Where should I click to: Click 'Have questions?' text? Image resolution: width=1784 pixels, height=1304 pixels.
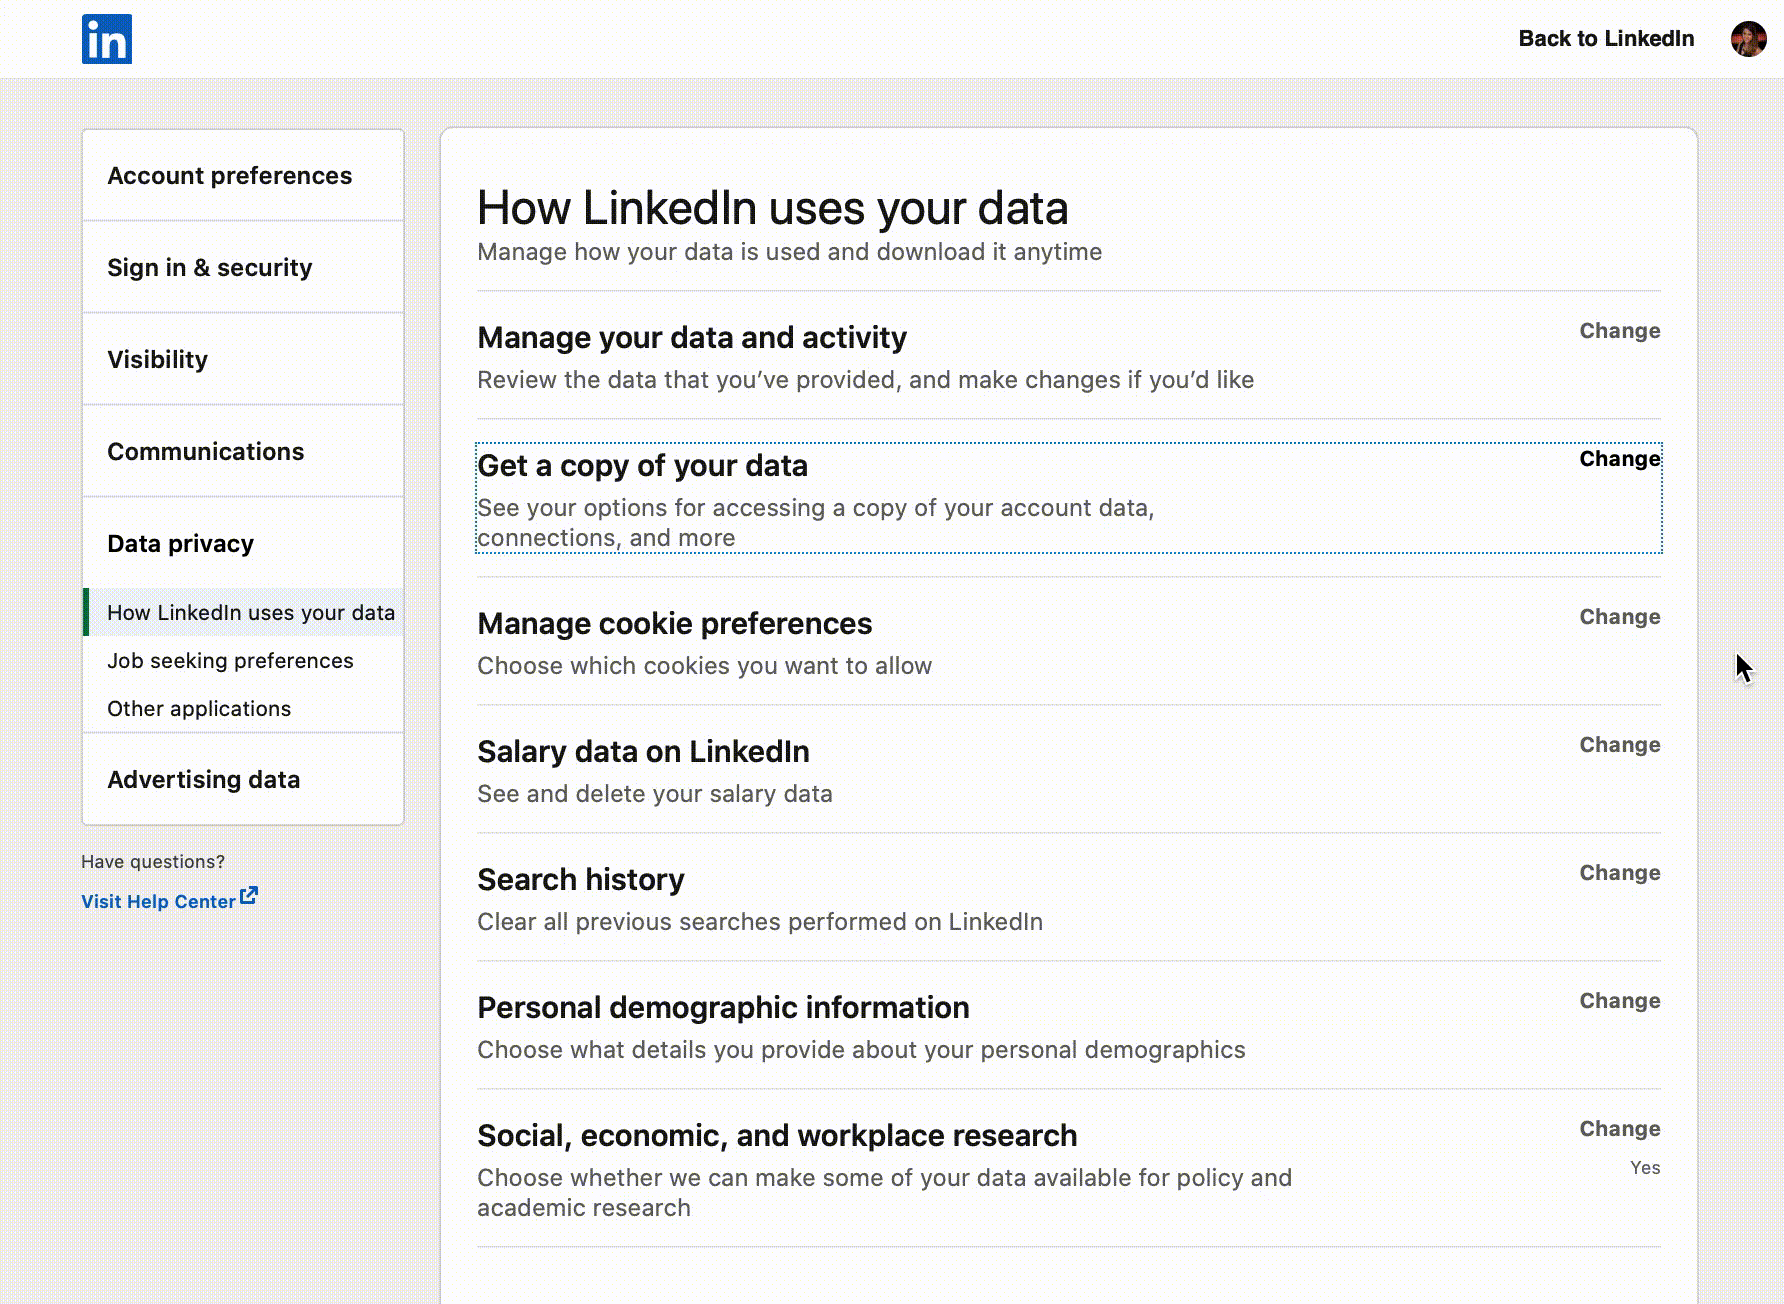[x=153, y=862]
